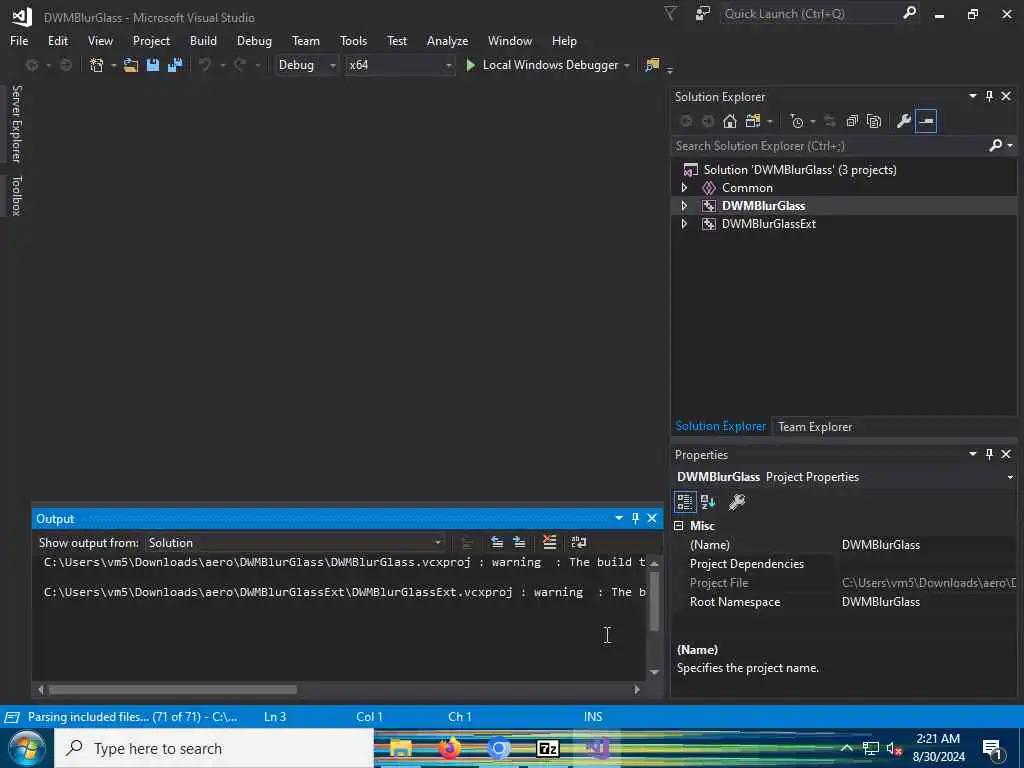This screenshot has width=1024, height=768.
Task: Close the Output panel
Action: tap(652, 519)
